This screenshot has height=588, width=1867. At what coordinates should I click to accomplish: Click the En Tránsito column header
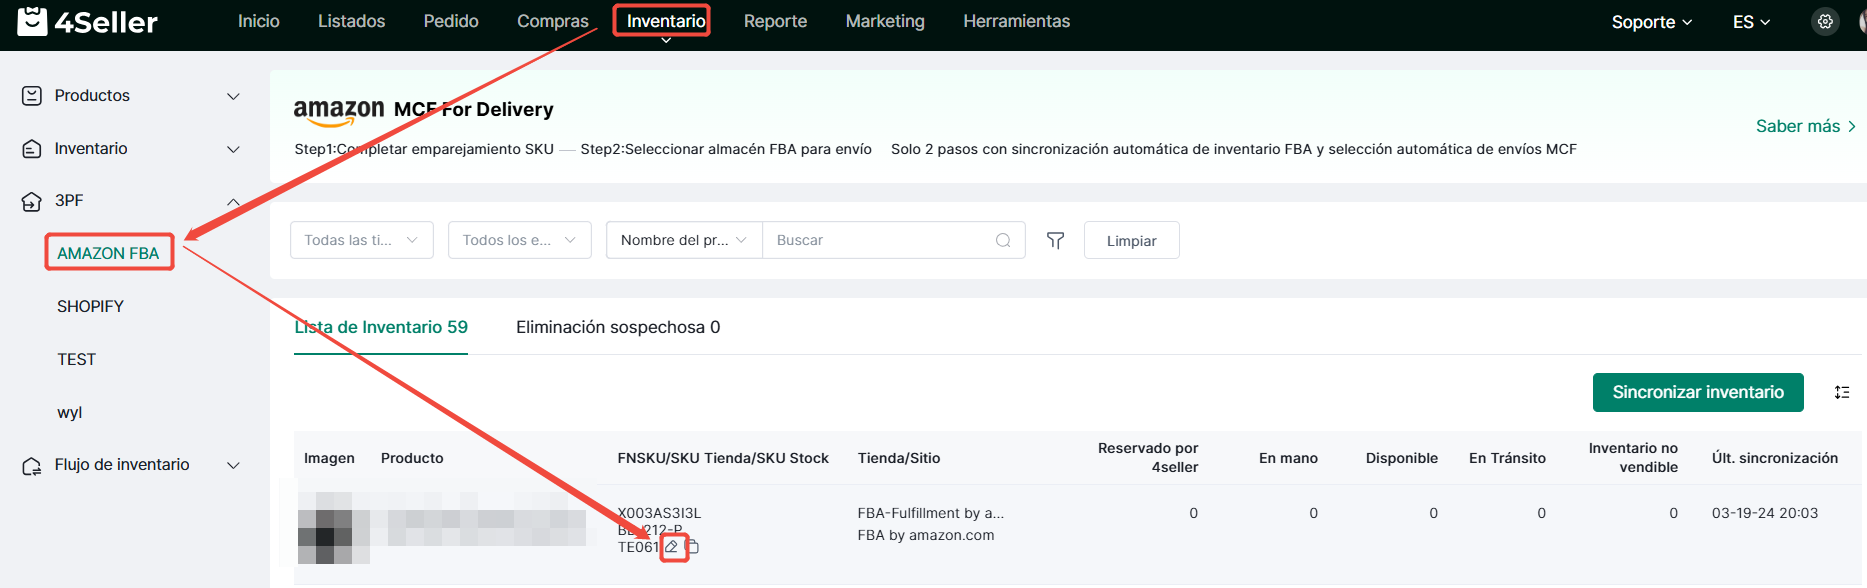[x=1507, y=458]
